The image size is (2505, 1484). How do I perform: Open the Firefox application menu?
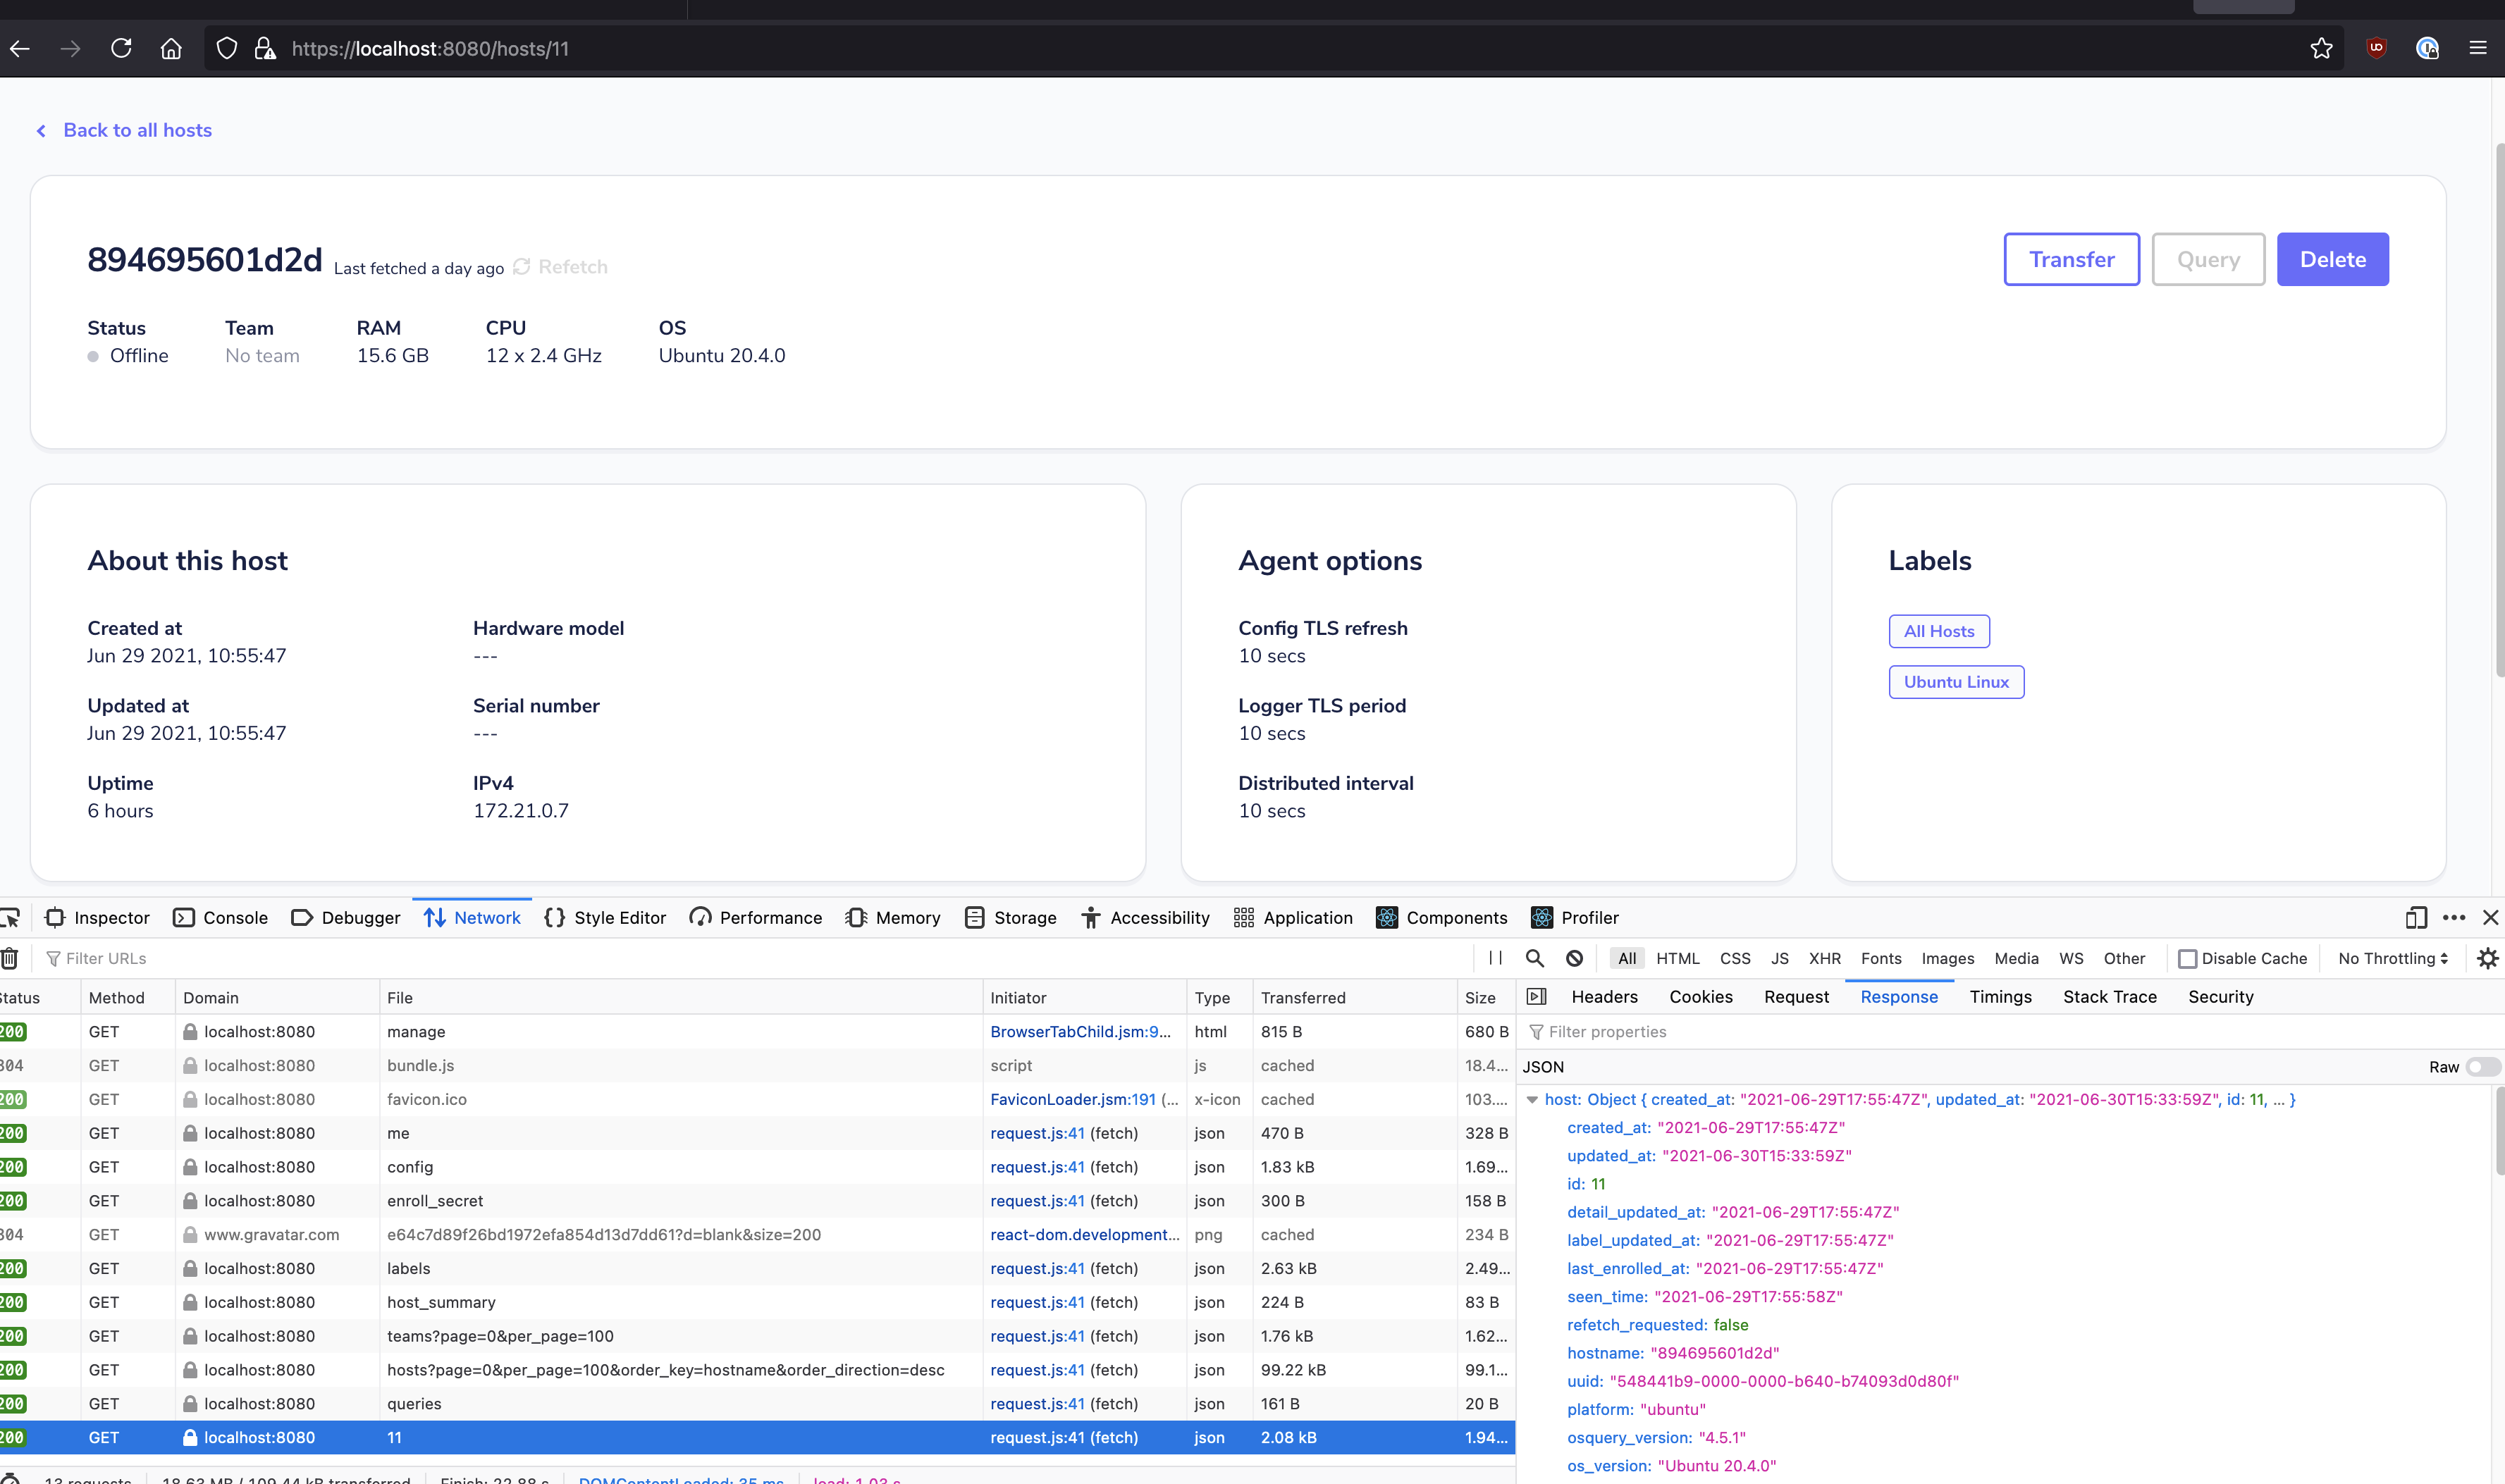pos(2479,48)
